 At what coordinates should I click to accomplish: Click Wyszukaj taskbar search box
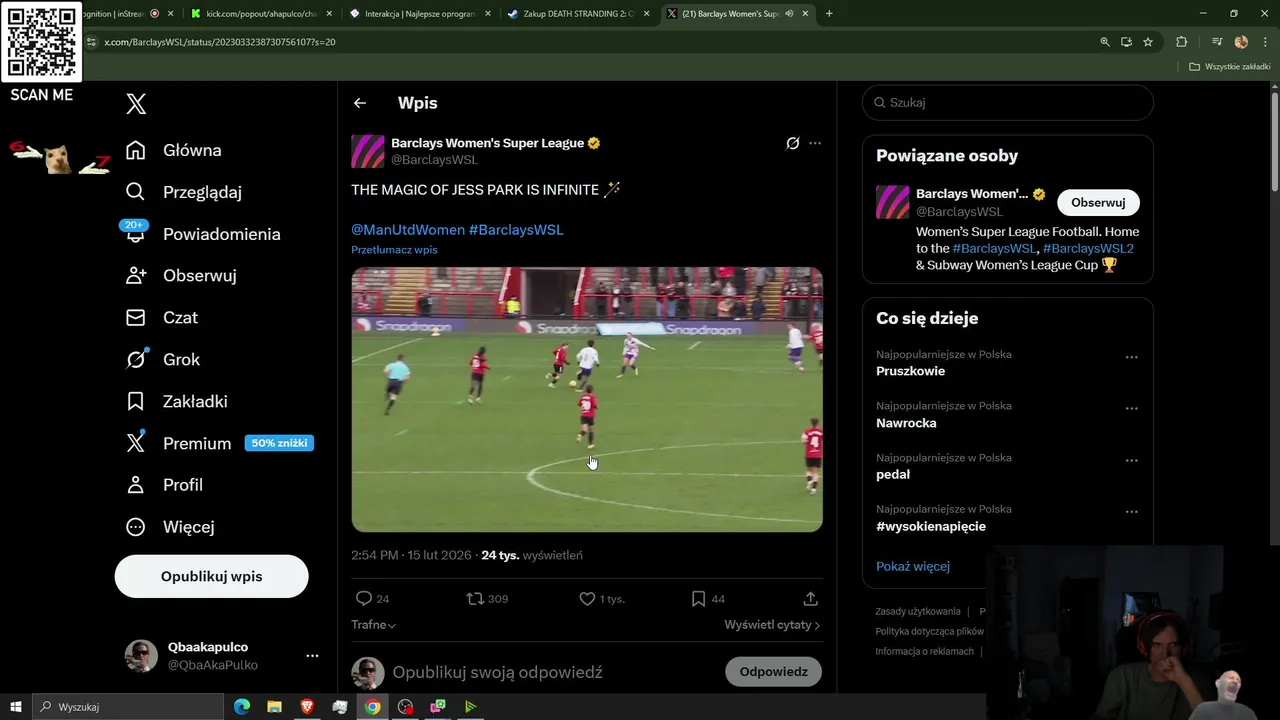click(x=127, y=707)
